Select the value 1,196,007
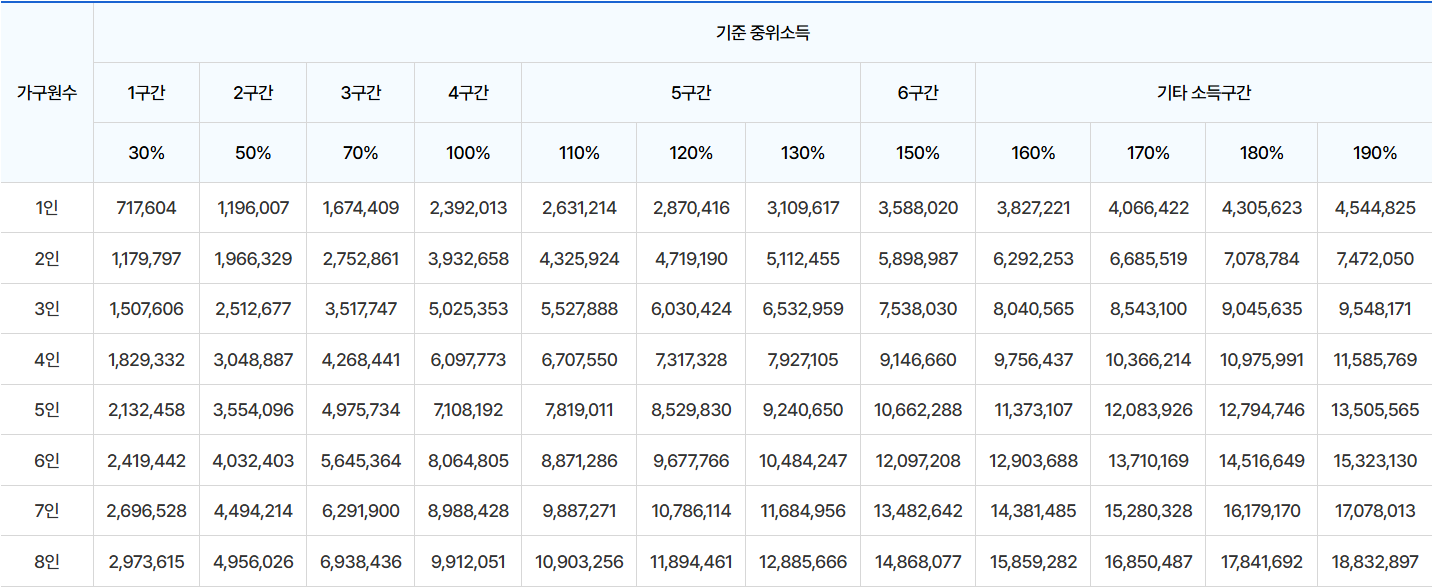Screen dimensions: 1433x588 click(x=253, y=208)
